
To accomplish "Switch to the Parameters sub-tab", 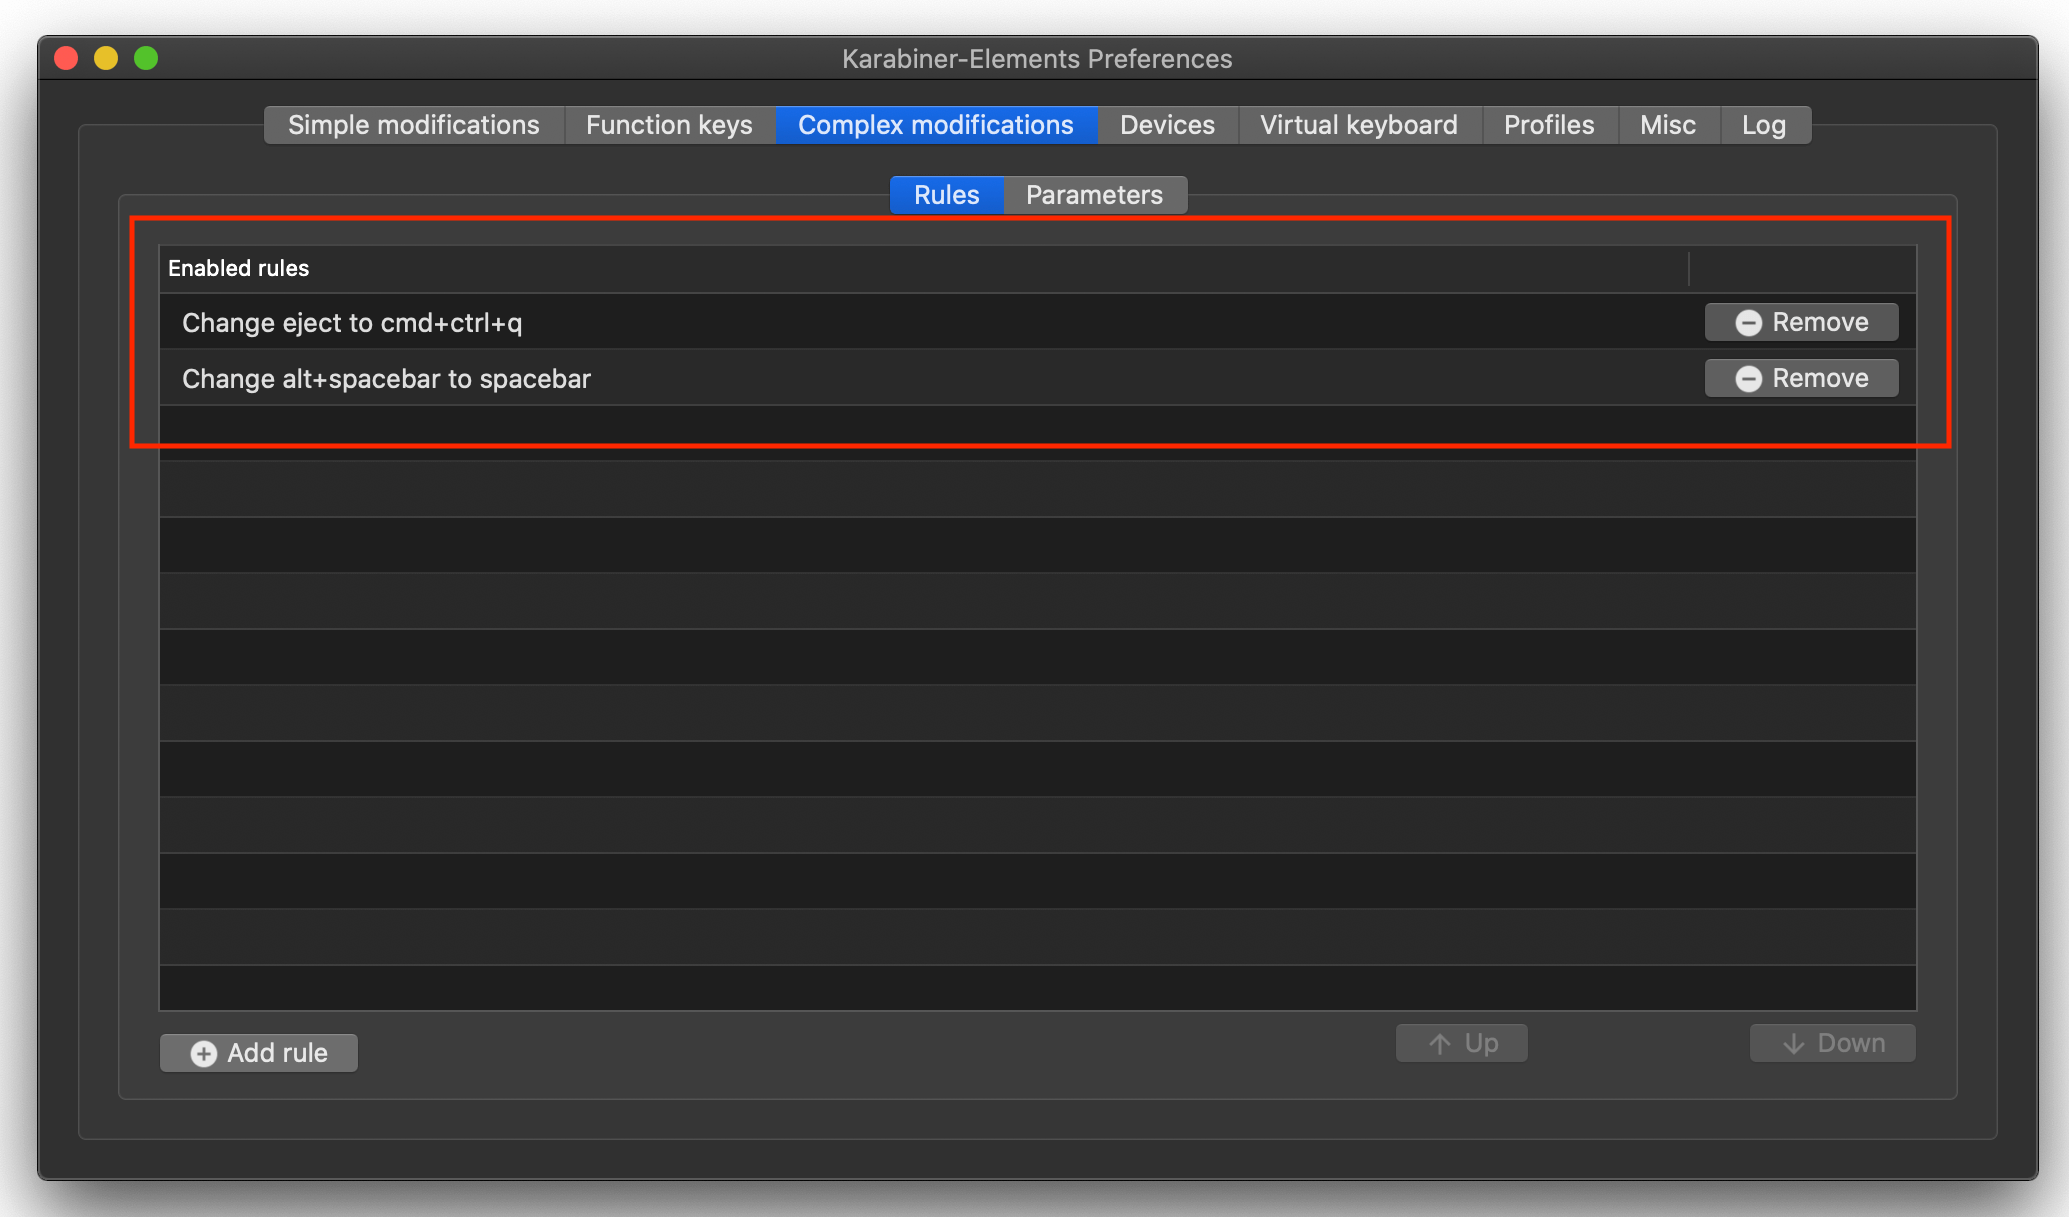I will point(1094,195).
